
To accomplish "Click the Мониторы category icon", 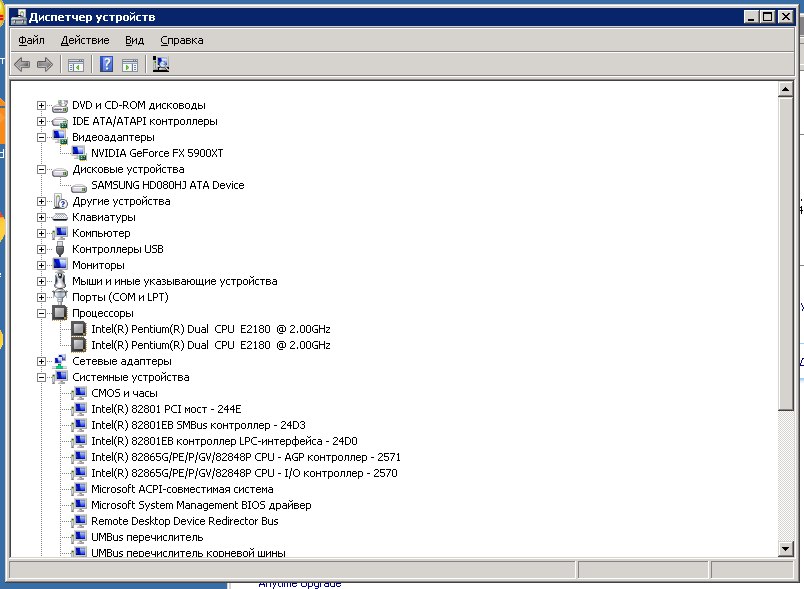I will coord(60,265).
